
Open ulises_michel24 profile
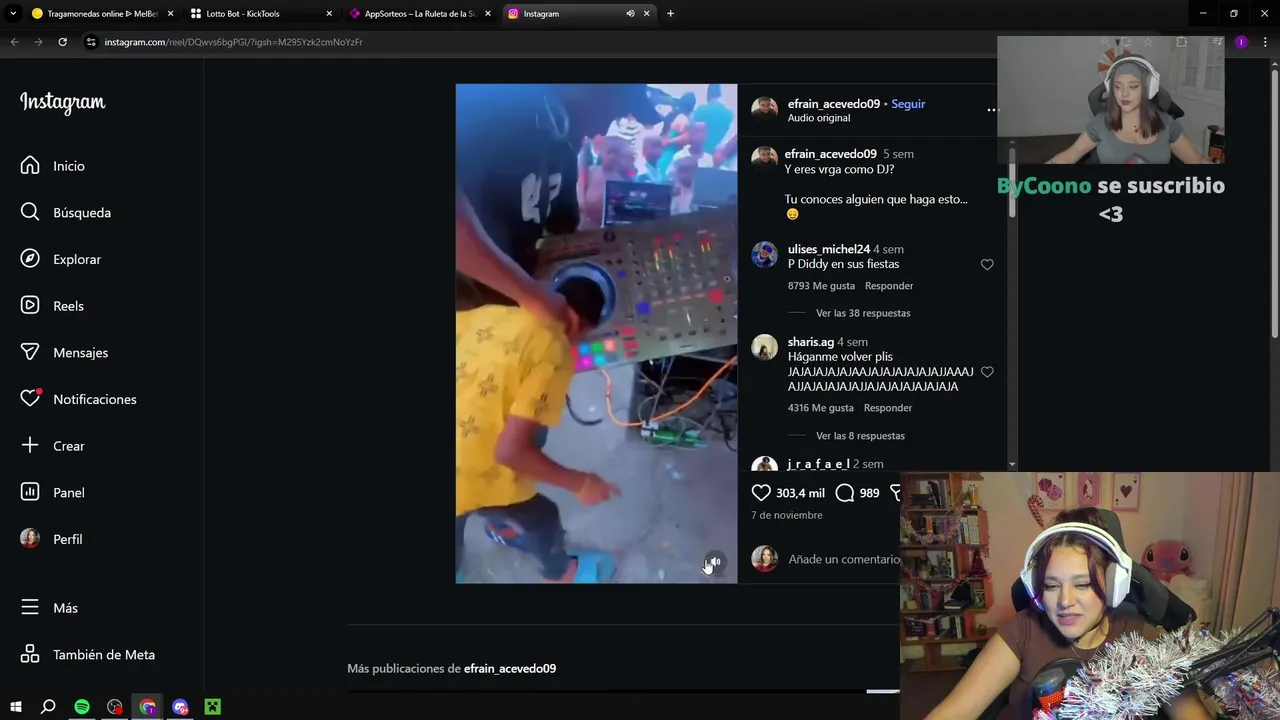tap(828, 249)
